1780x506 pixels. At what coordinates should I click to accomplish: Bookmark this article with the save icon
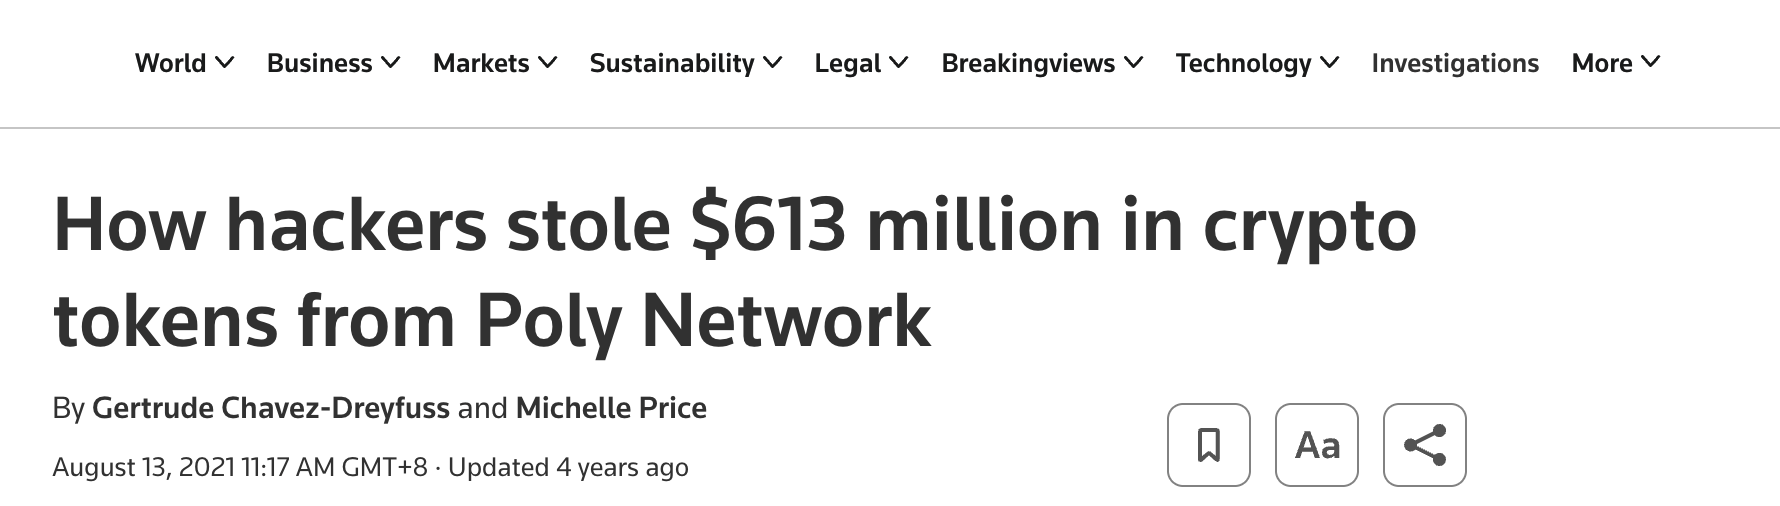pos(1208,445)
